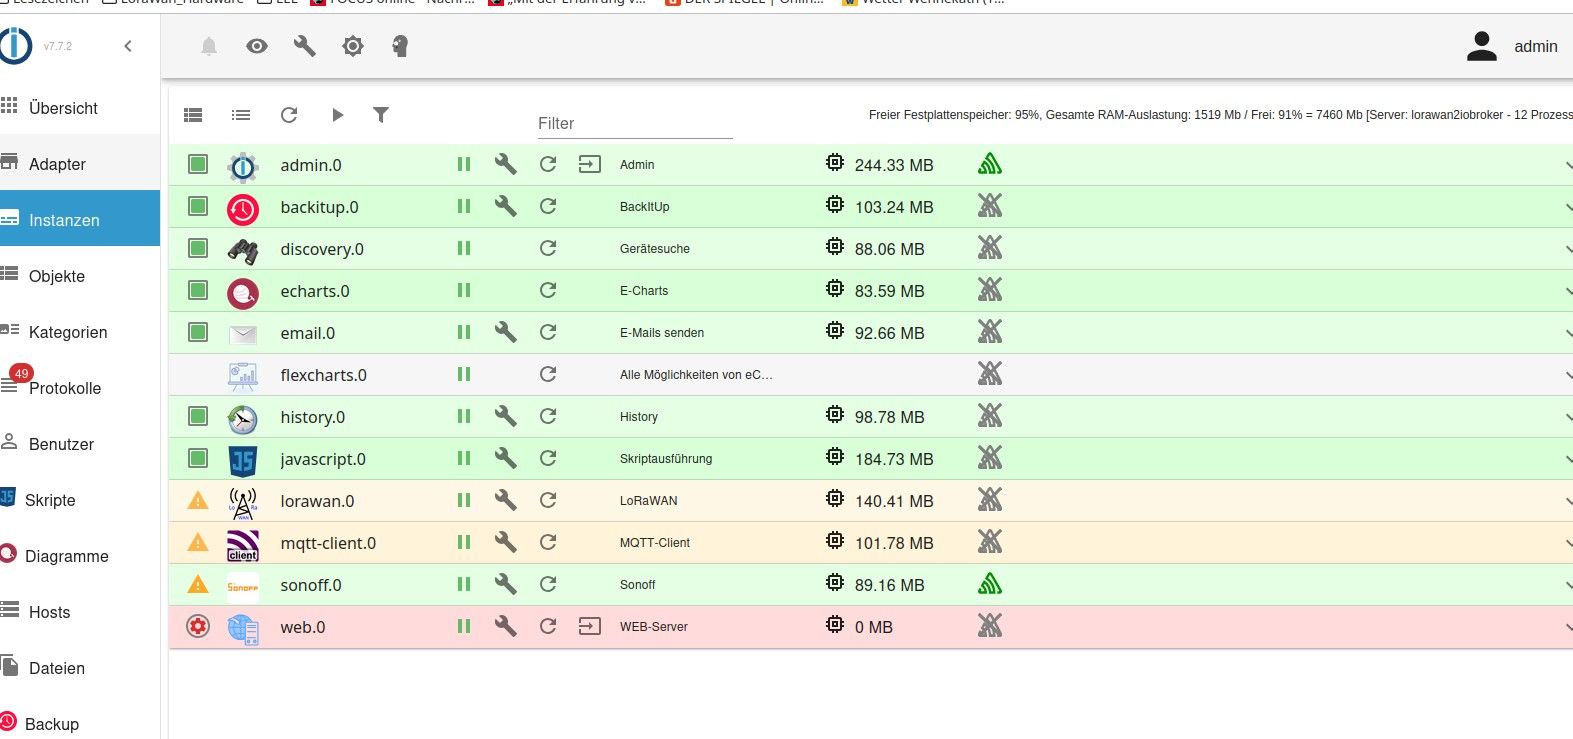Open the Objekte menu item
The width and height of the screenshot is (1573, 739).
57,276
